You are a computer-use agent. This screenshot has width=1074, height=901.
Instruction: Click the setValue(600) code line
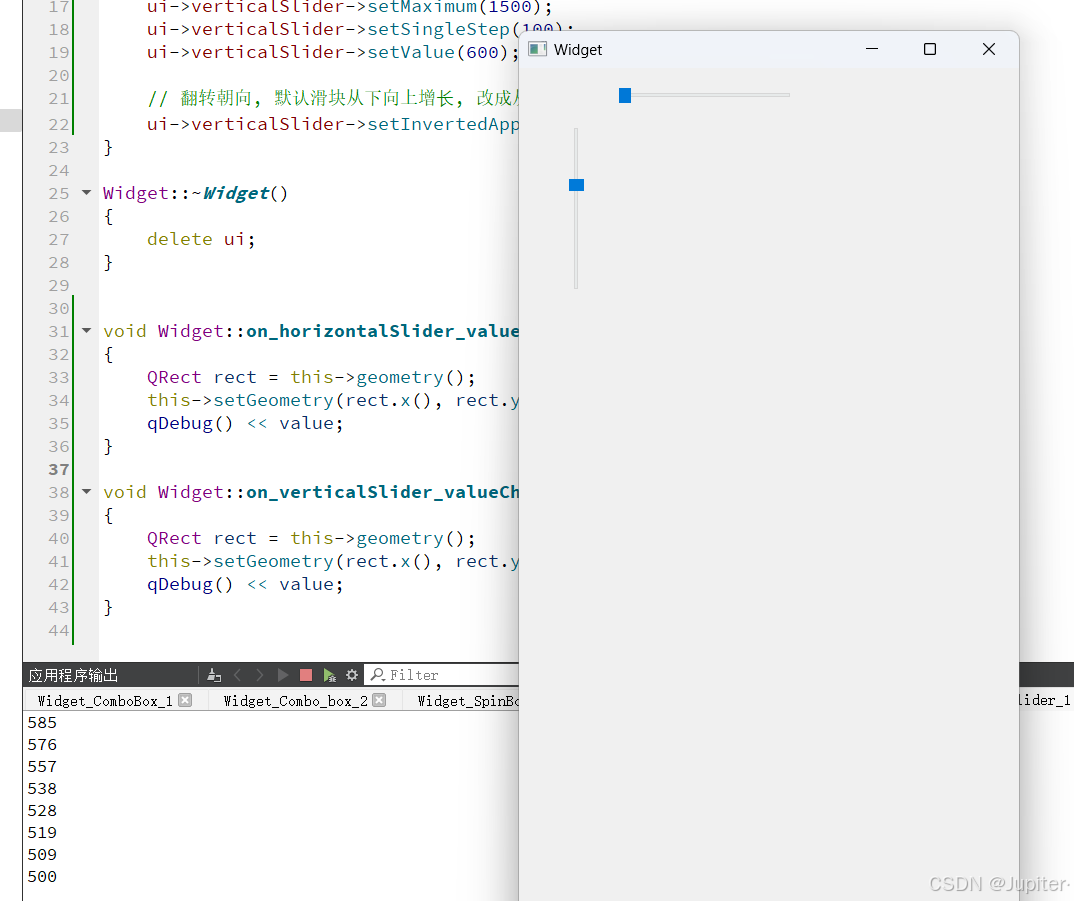333,52
